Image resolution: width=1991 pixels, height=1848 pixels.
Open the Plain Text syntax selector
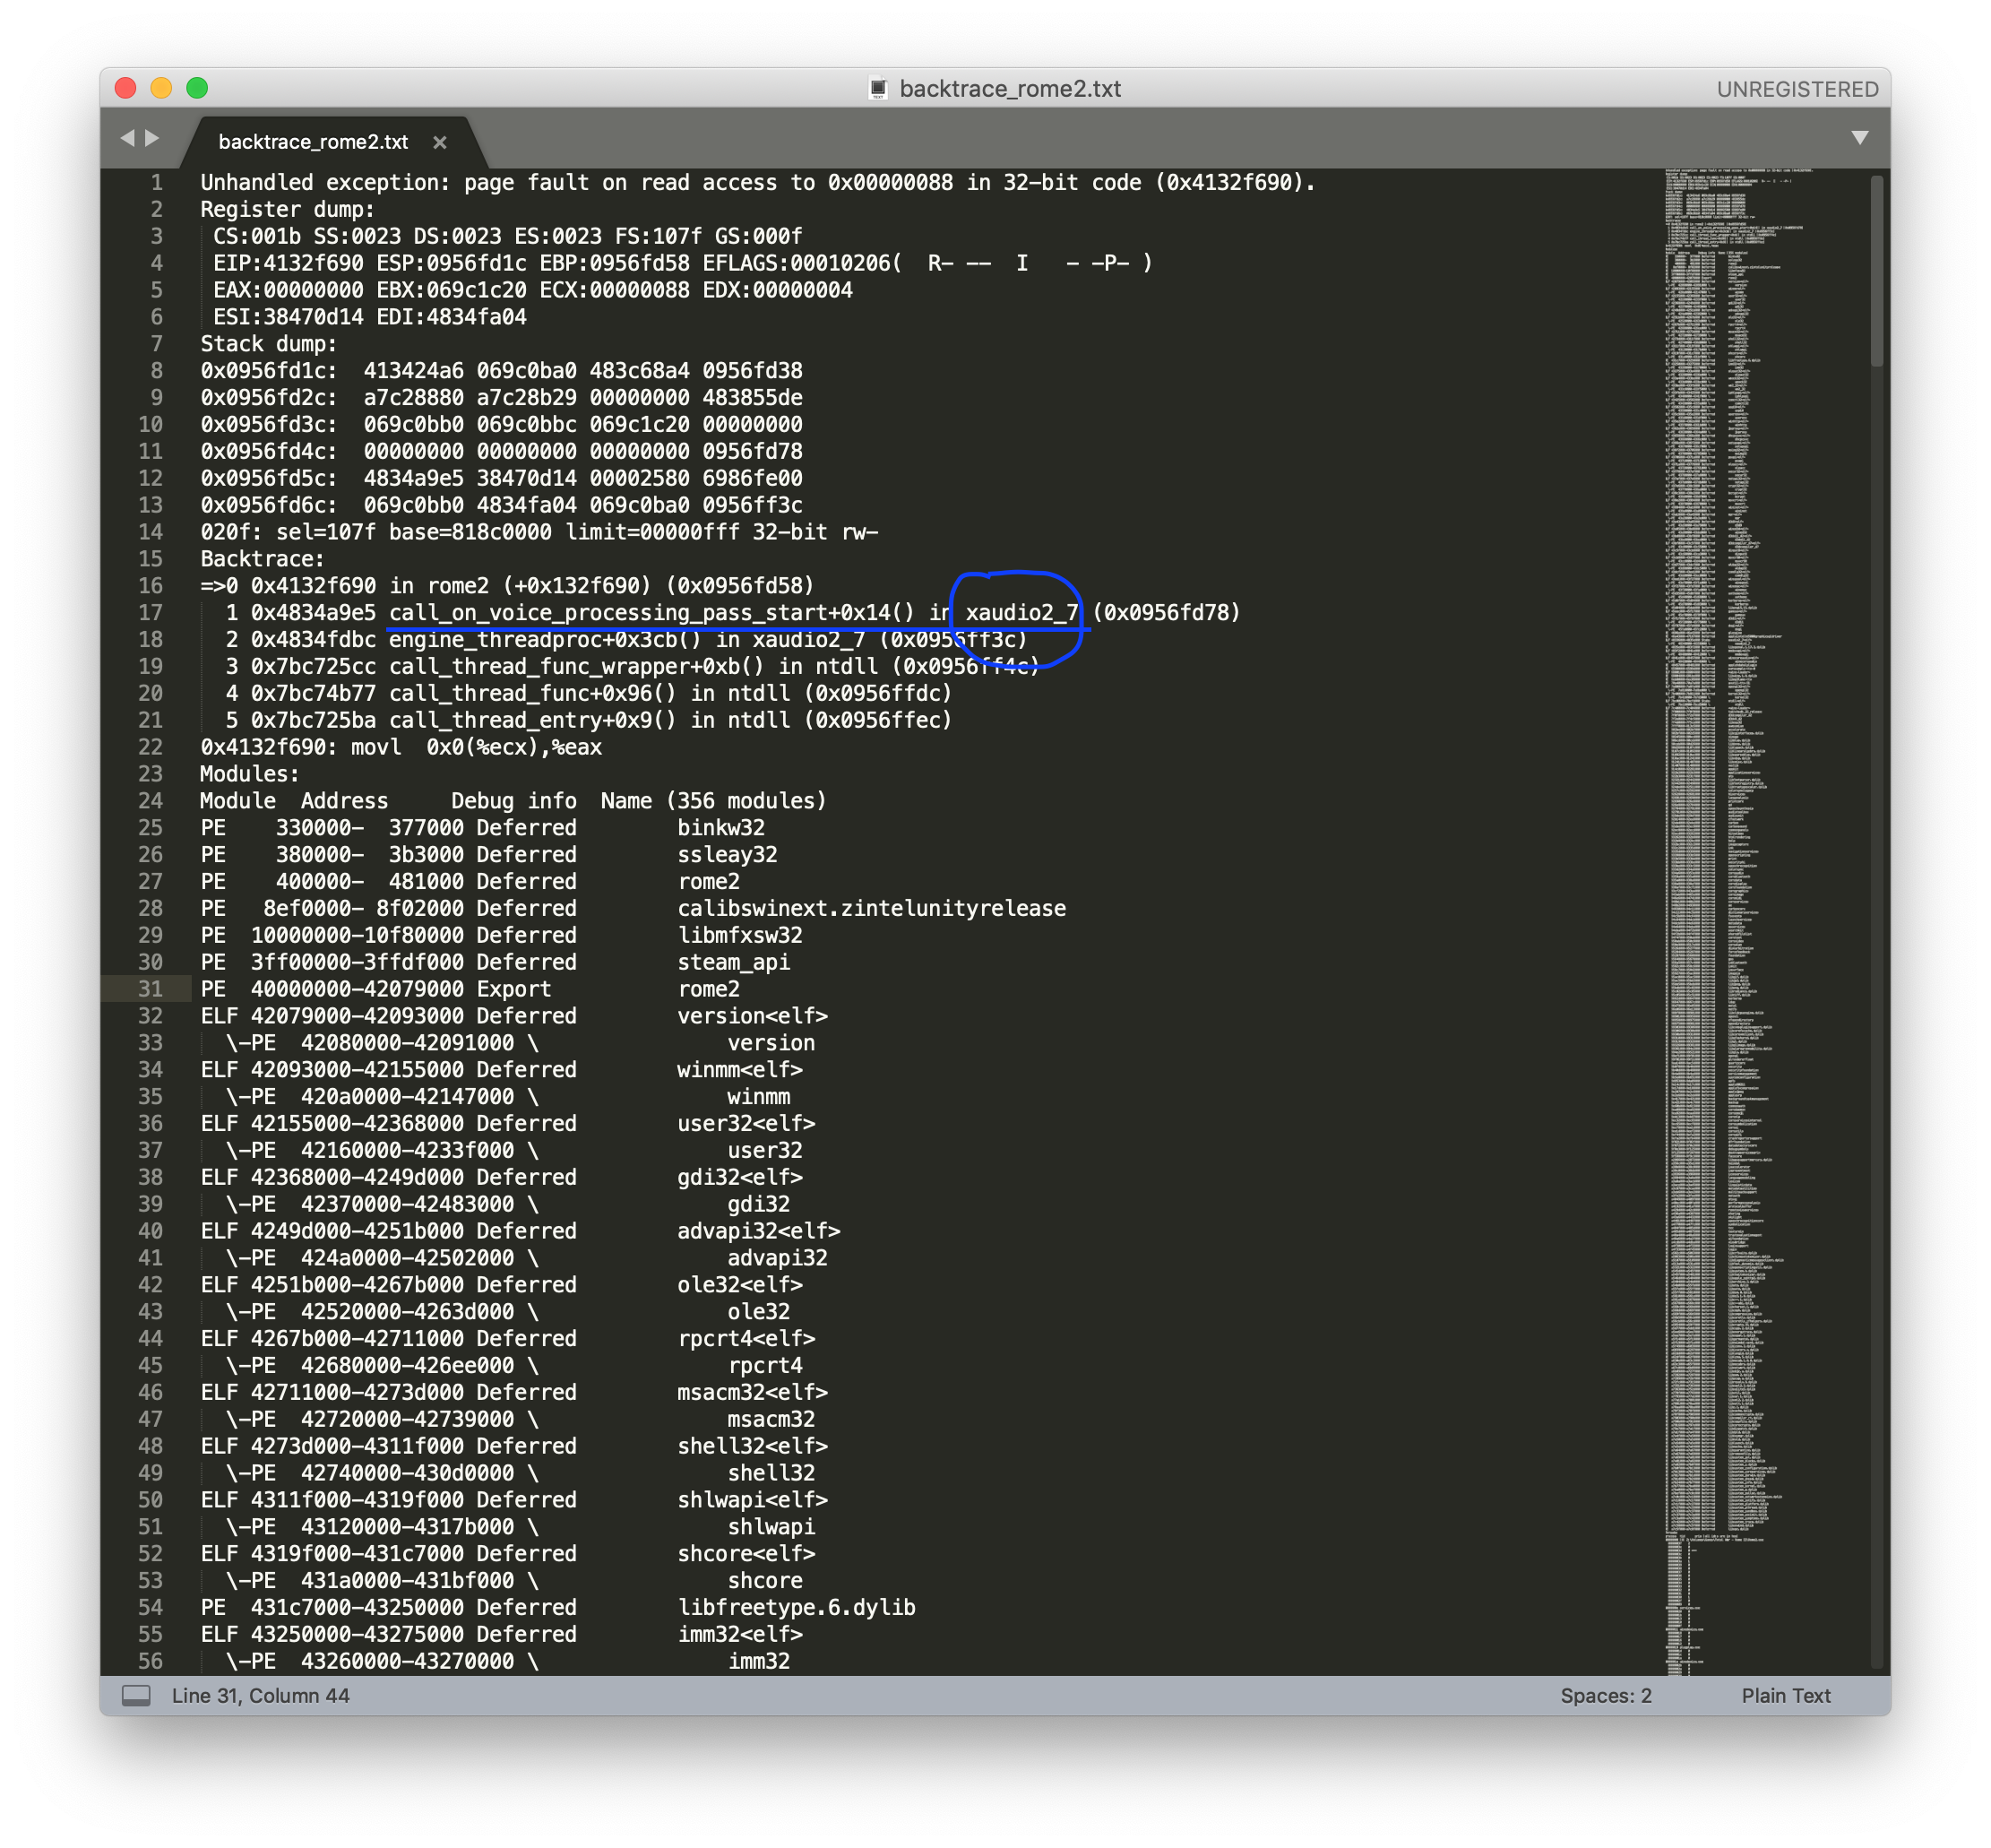pos(1785,1695)
